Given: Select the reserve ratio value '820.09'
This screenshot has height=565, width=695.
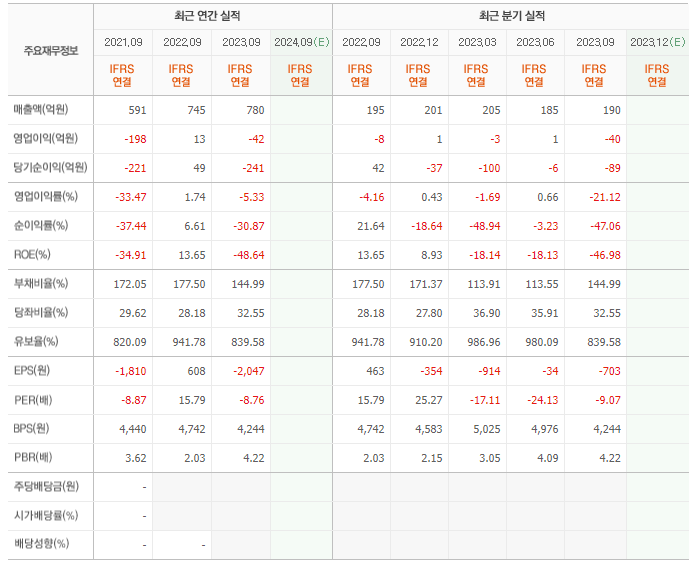Looking at the screenshot, I should click(130, 342).
